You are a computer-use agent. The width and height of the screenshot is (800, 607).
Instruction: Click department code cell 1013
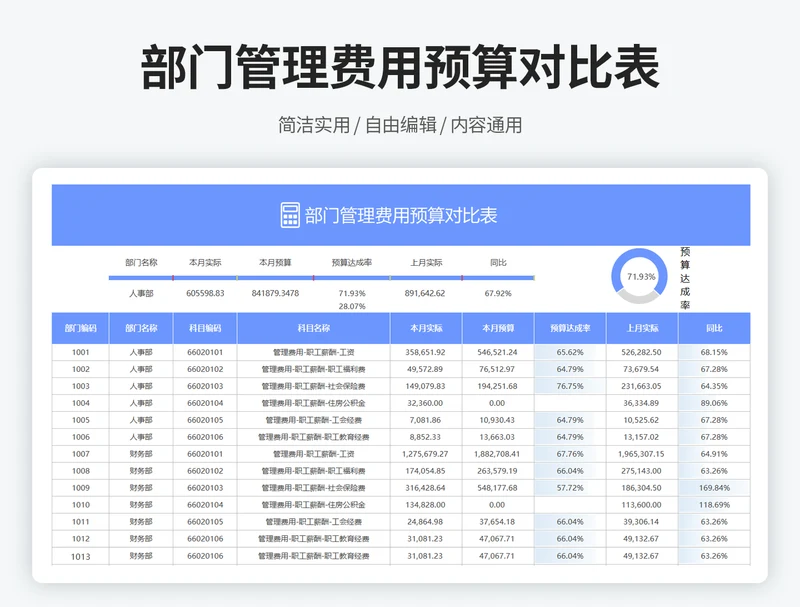[x=81, y=557]
